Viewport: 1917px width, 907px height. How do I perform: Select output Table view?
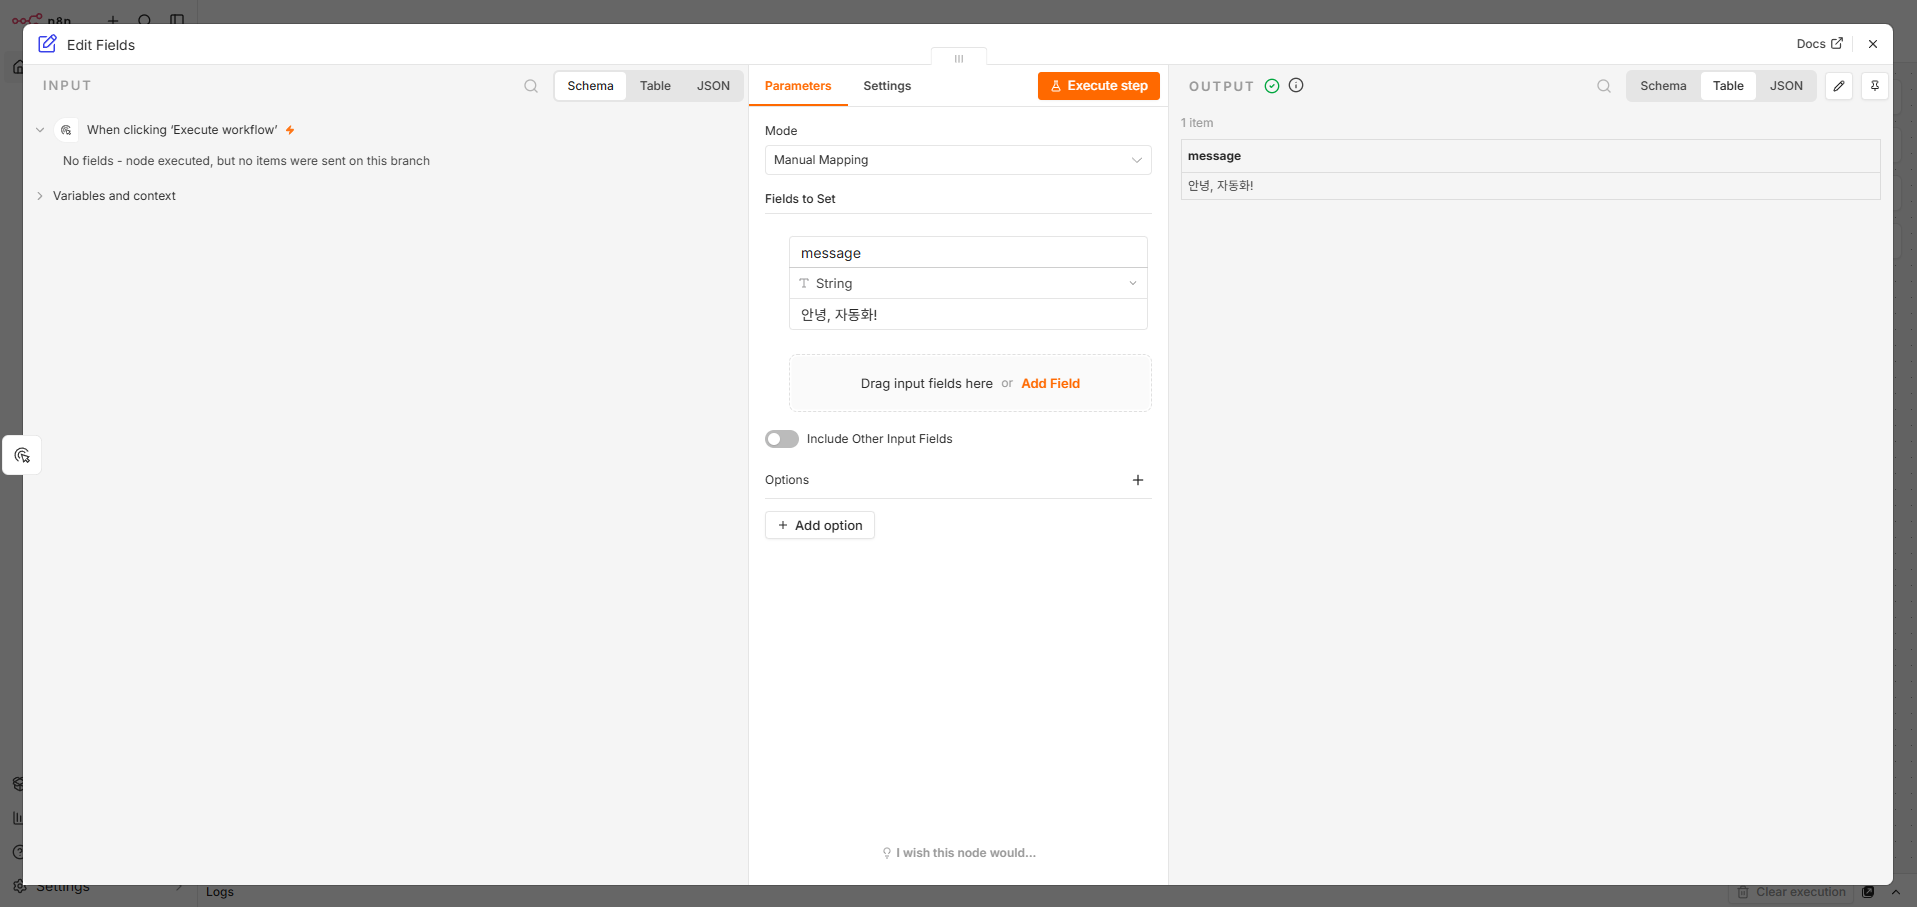(1728, 86)
